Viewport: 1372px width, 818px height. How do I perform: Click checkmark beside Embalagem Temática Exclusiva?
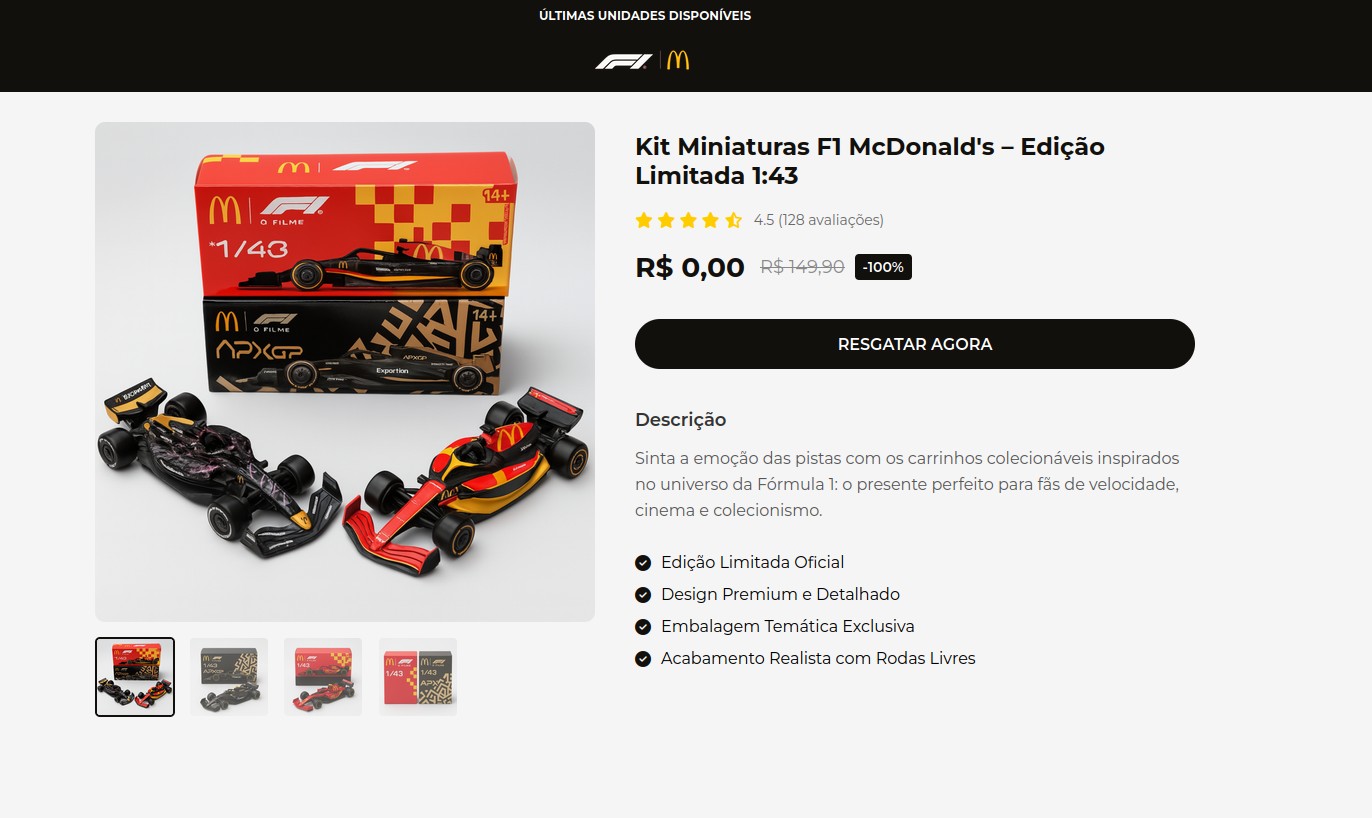(643, 627)
